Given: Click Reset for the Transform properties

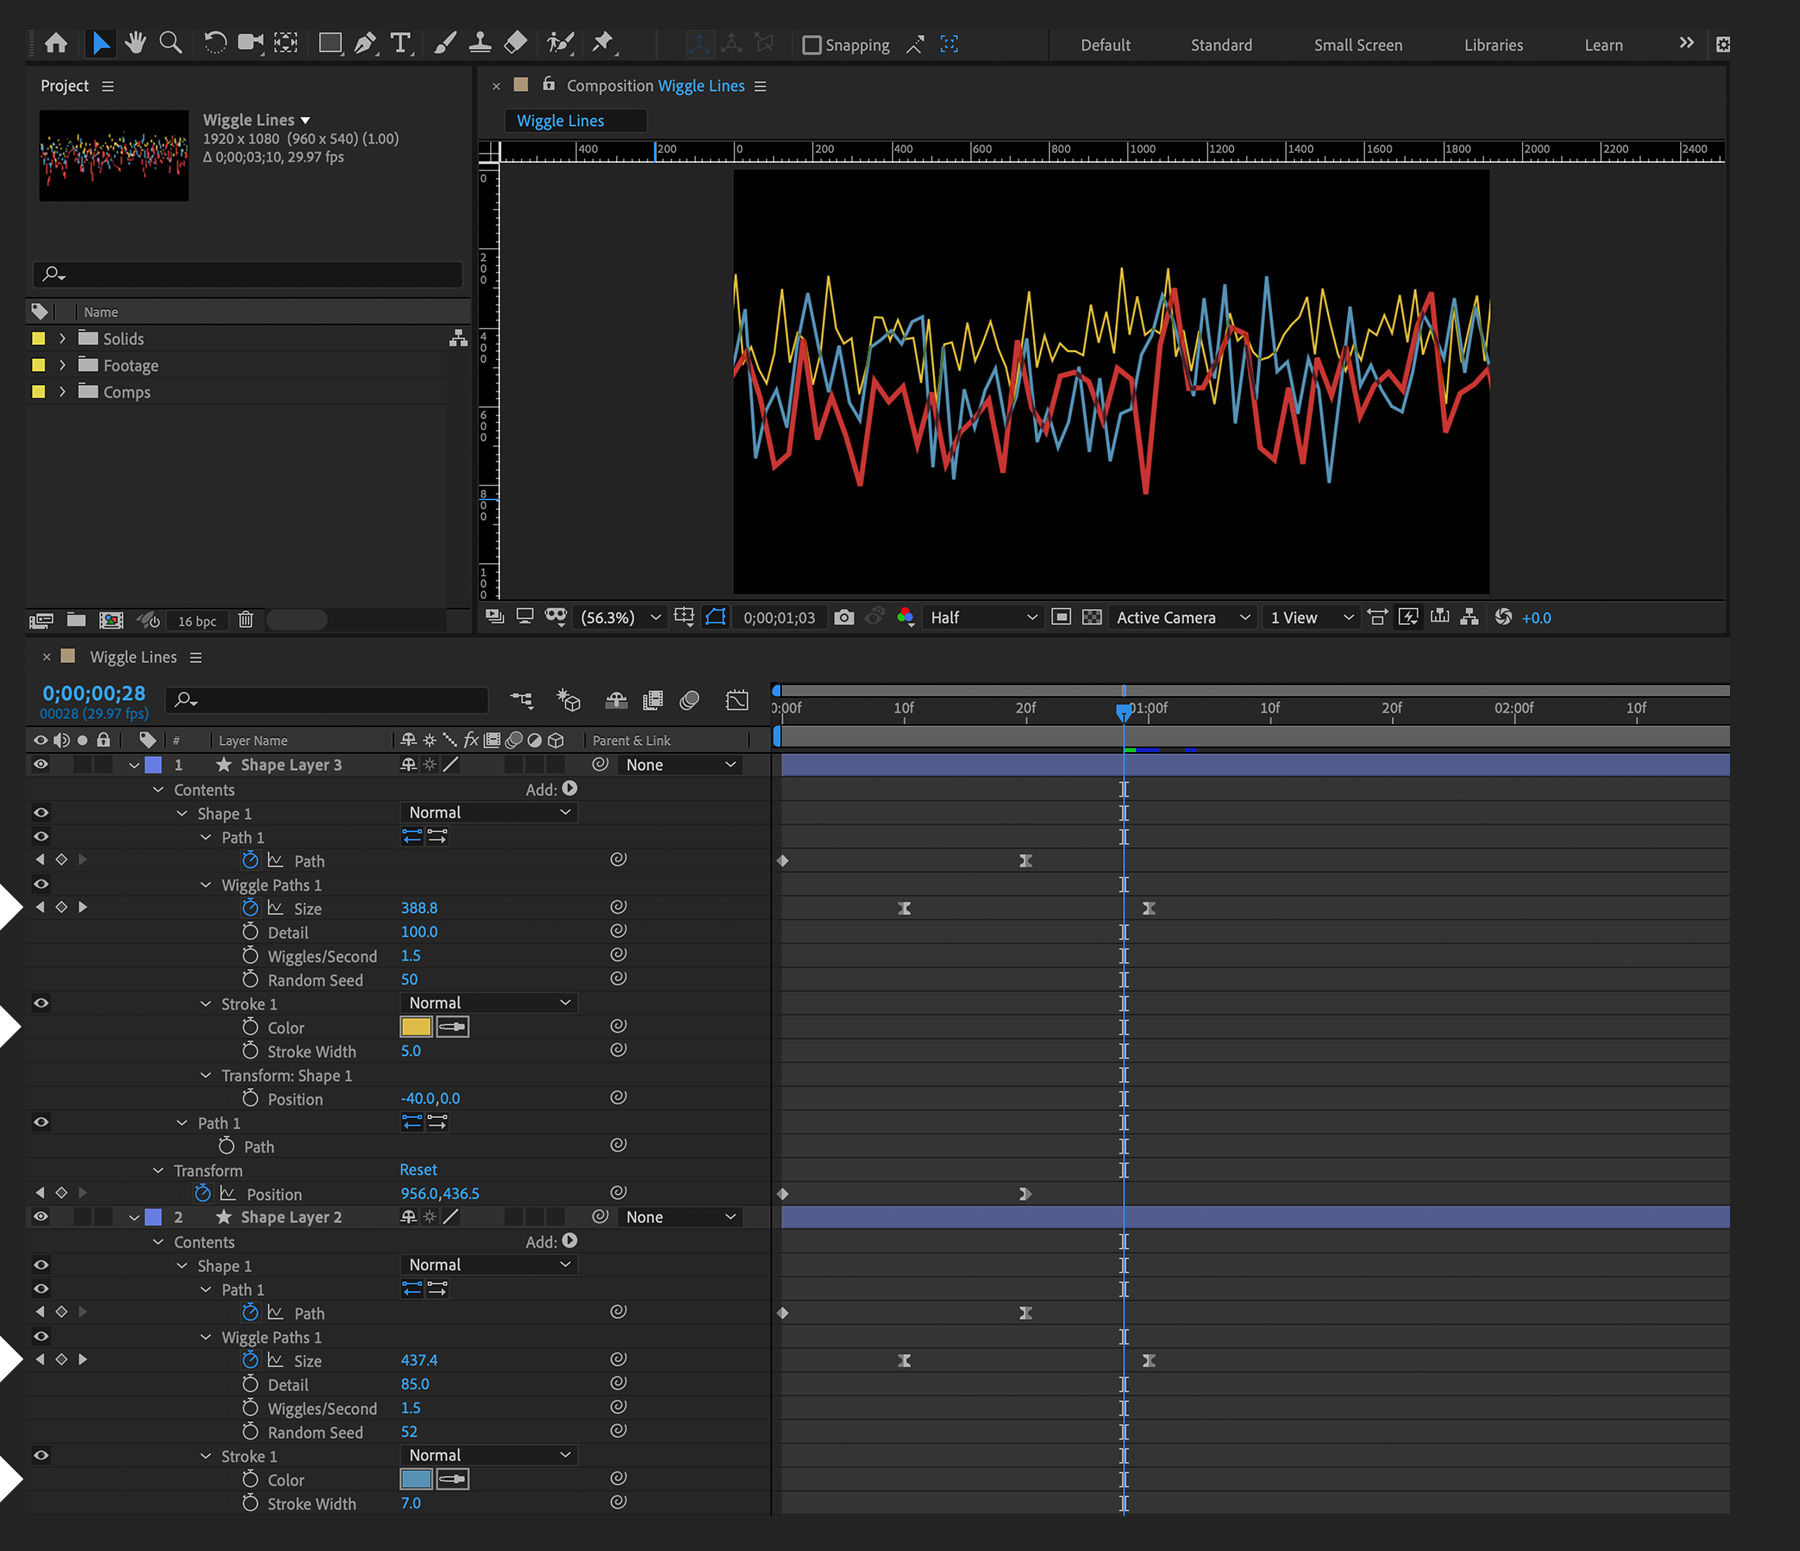Looking at the screenshot, I should (x=418, y=1169).
